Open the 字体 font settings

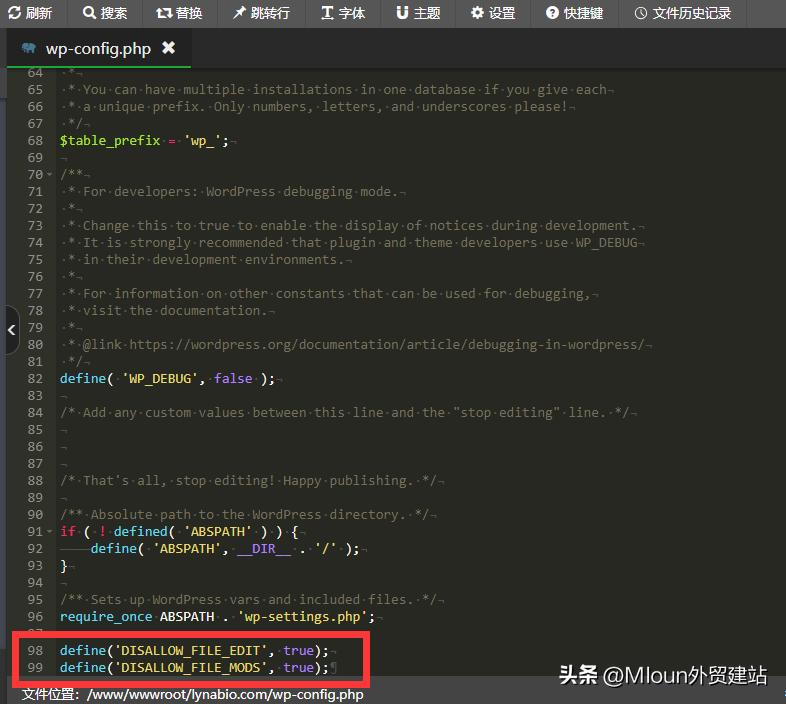coord(342,13)
